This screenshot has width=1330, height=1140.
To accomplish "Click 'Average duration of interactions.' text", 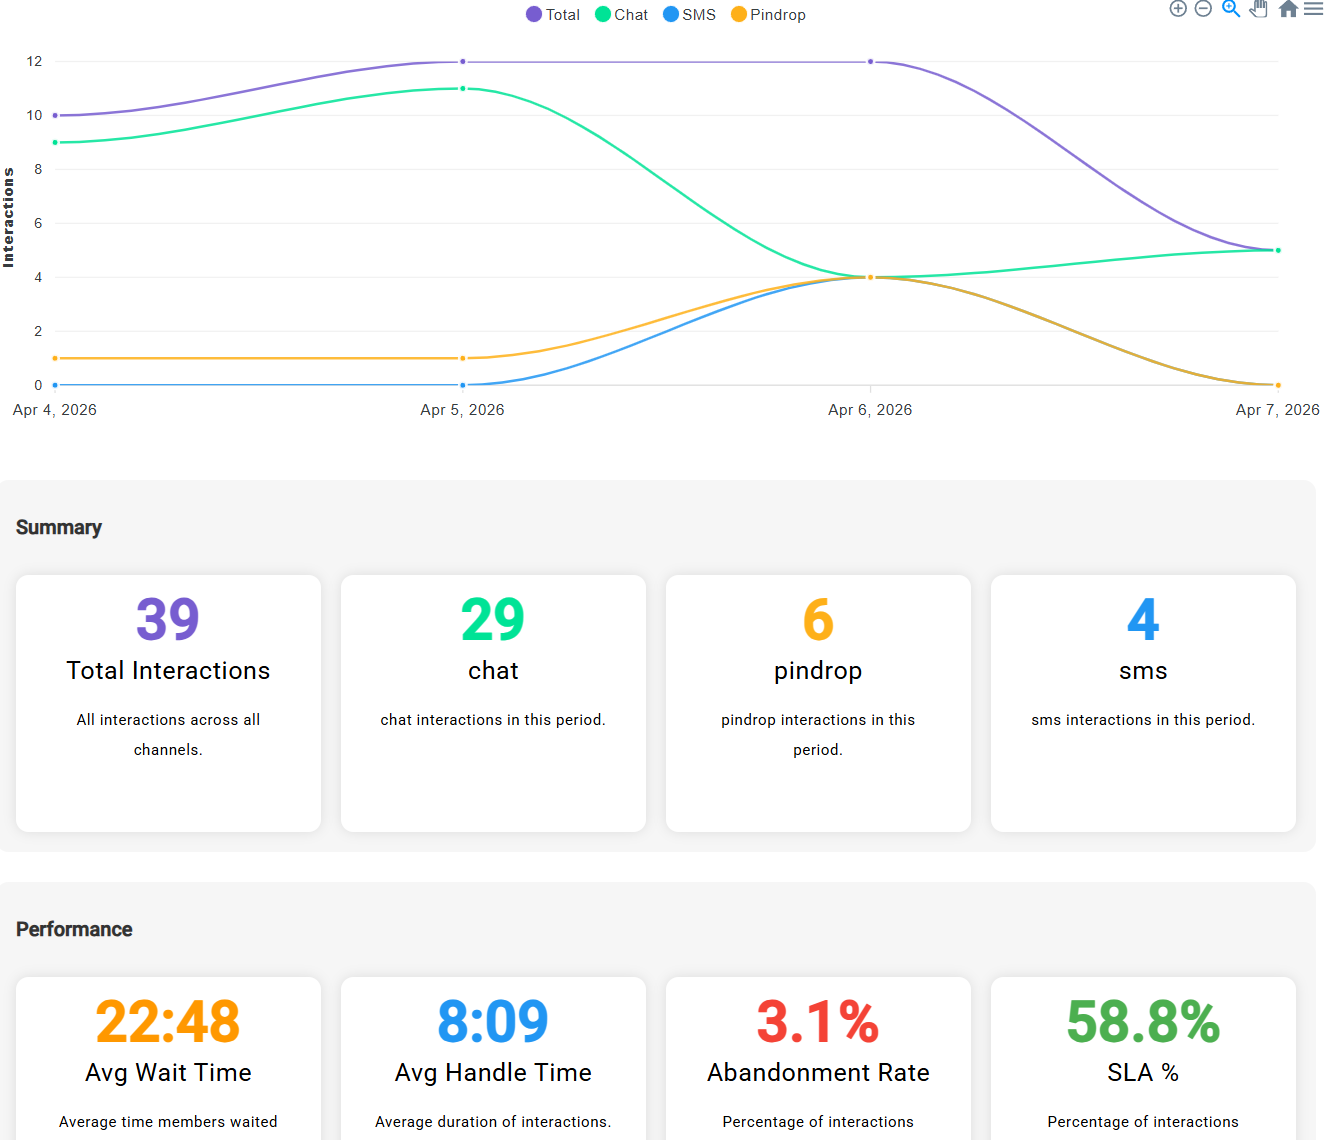I will coord(493,1122).
